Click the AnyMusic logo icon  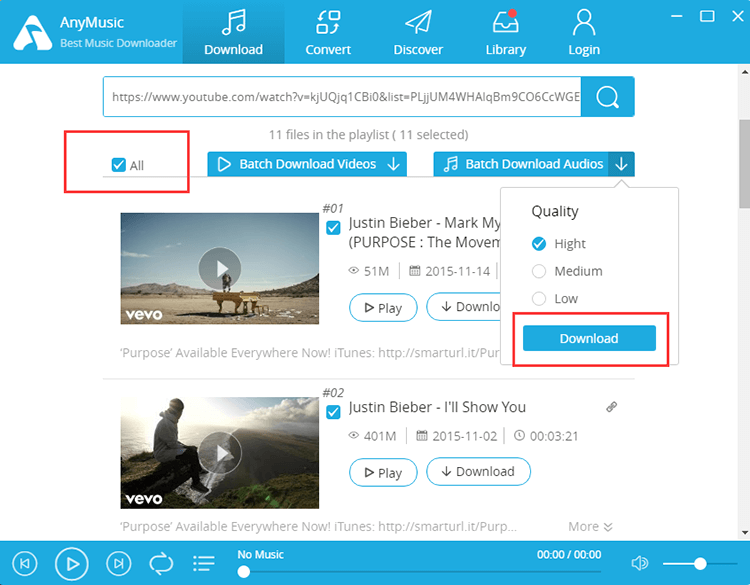33,33
